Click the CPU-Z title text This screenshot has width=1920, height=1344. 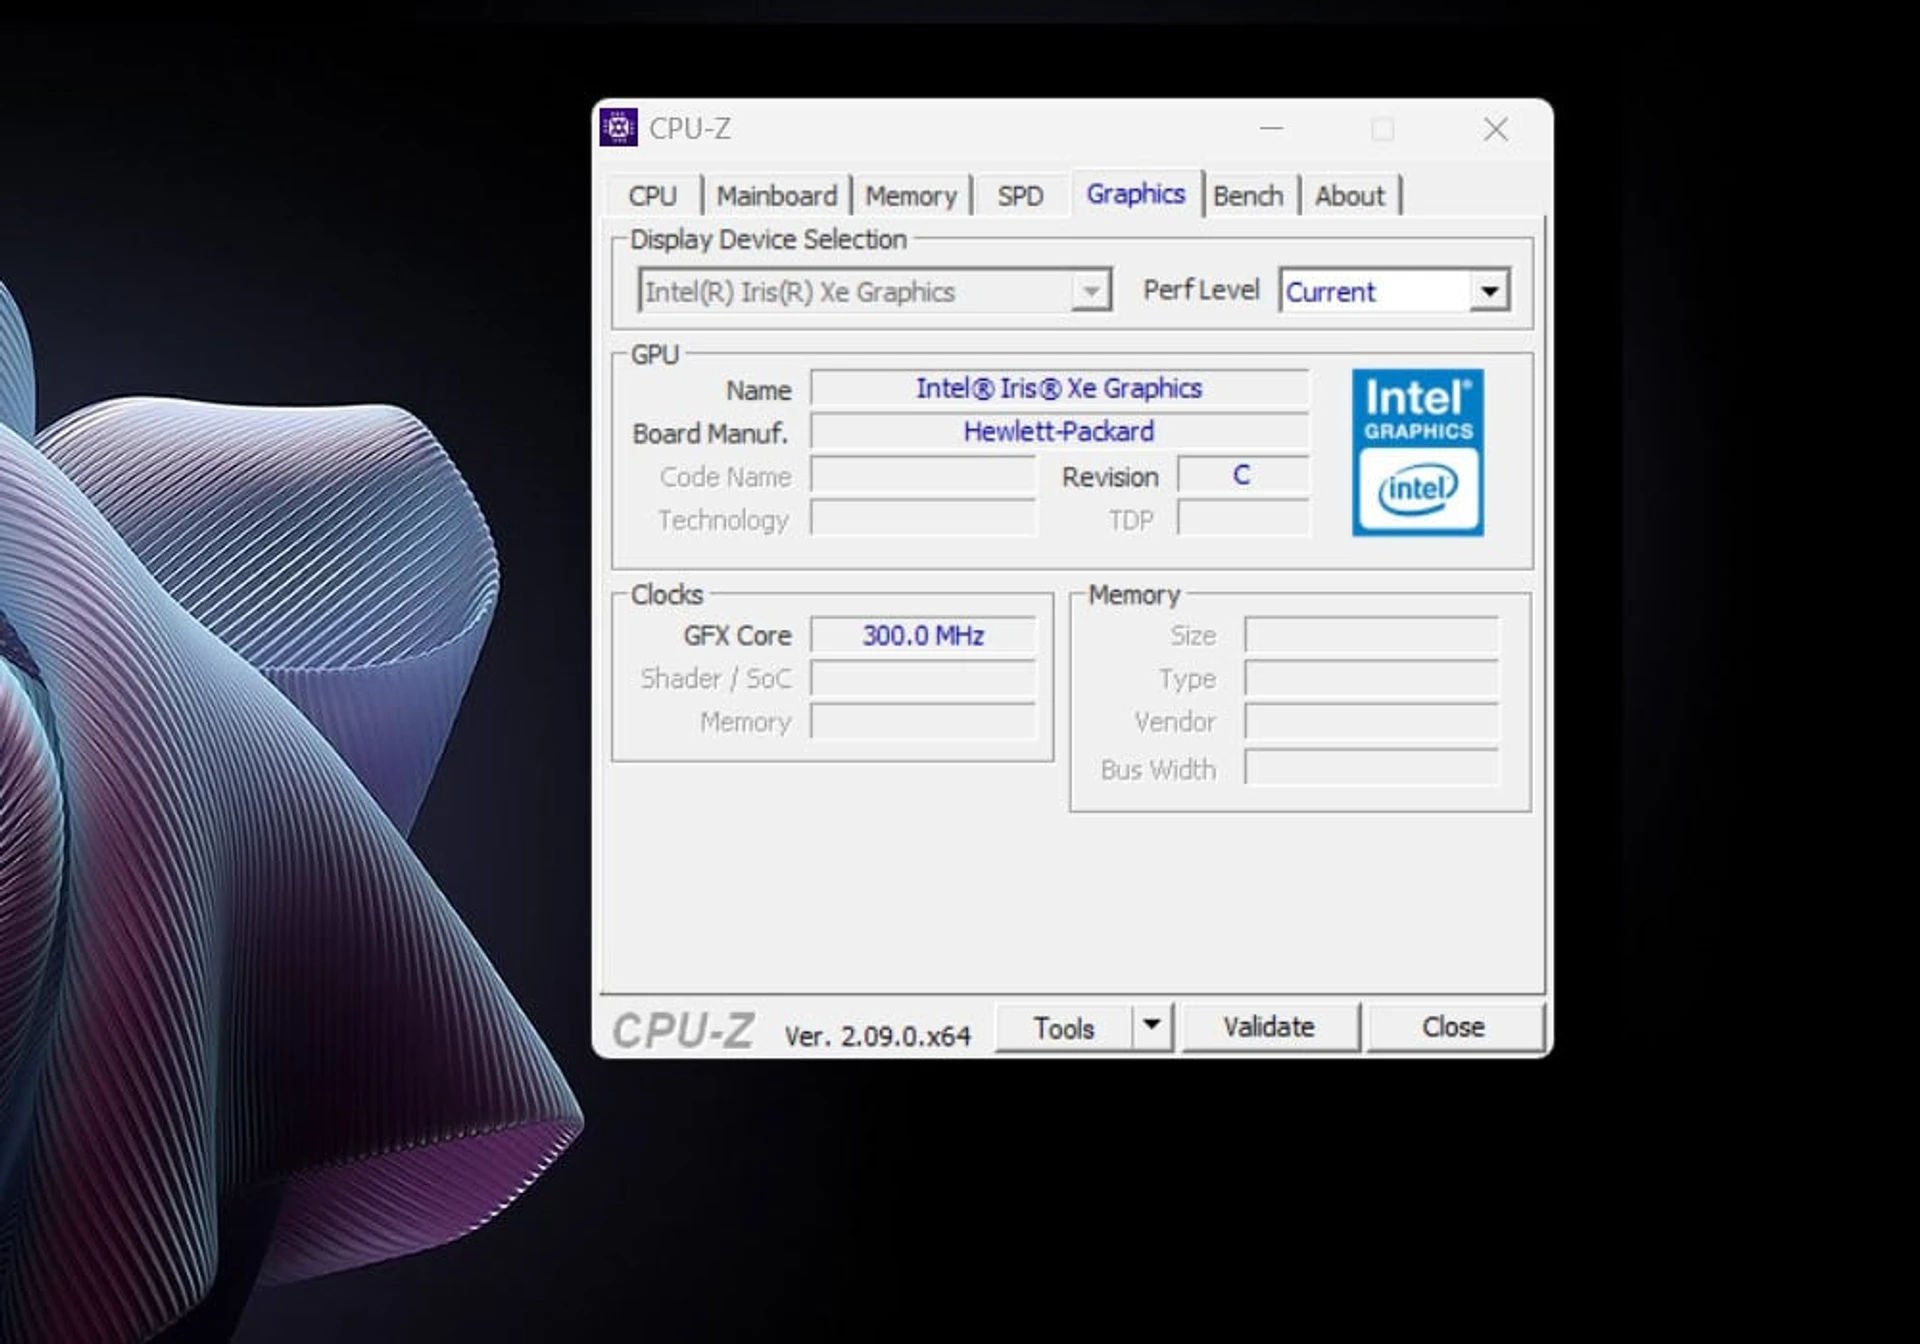690,129
